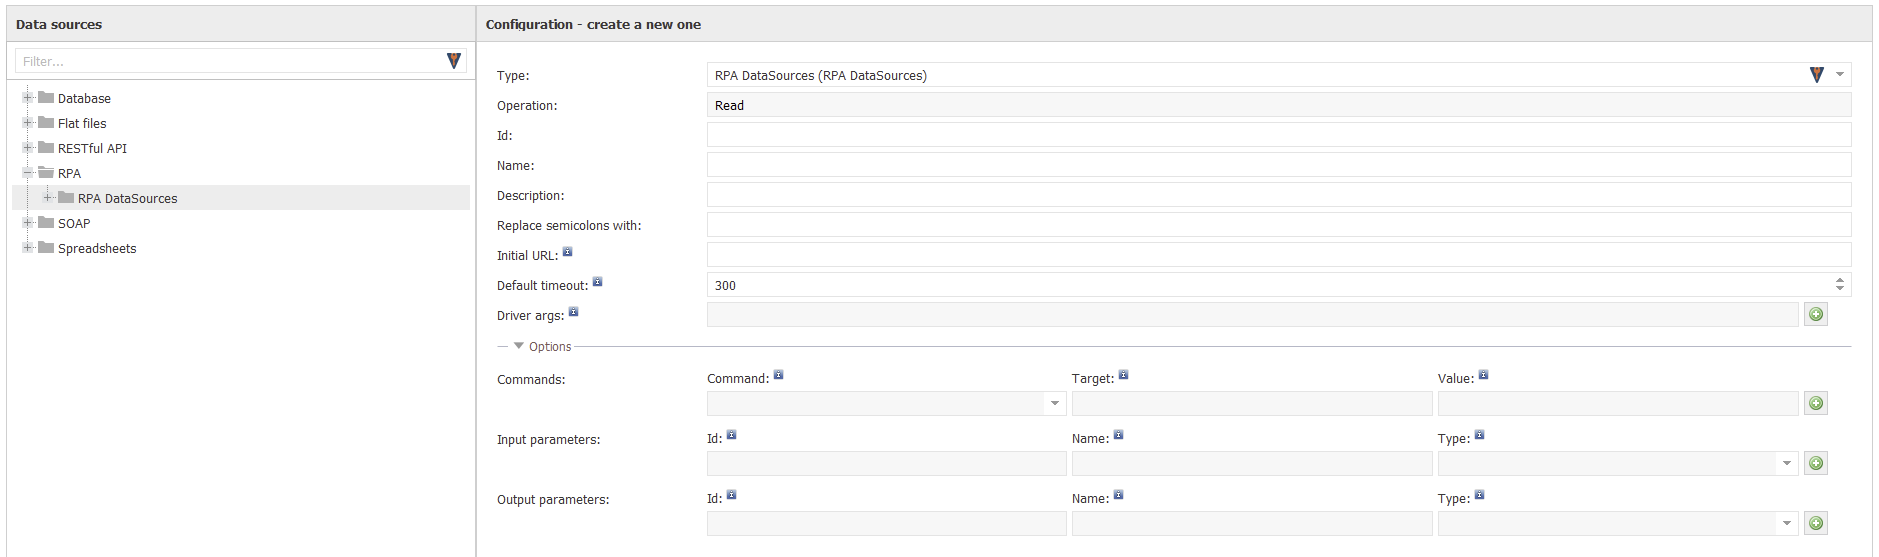Open Input parameters Type dropdown

point(1787,463)
